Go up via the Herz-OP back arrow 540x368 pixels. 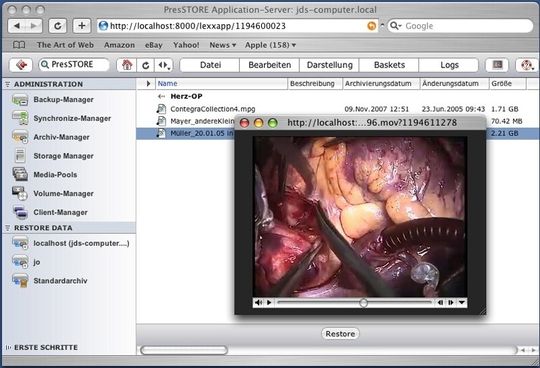pyautogui.click(x=161, y=96)
